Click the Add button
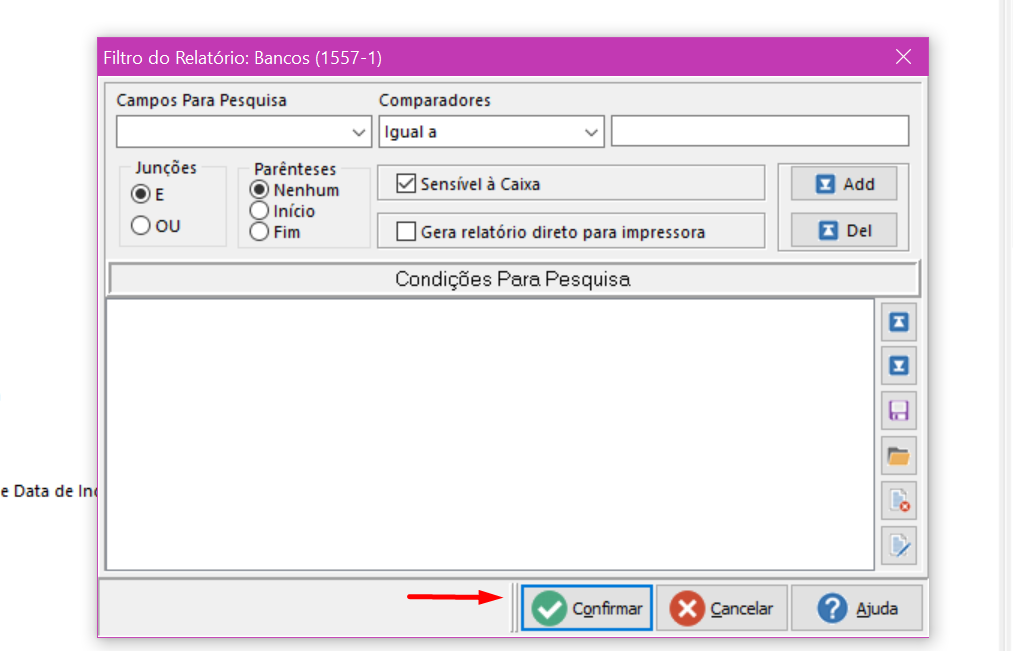The image size is (1013, 651). 844,184
